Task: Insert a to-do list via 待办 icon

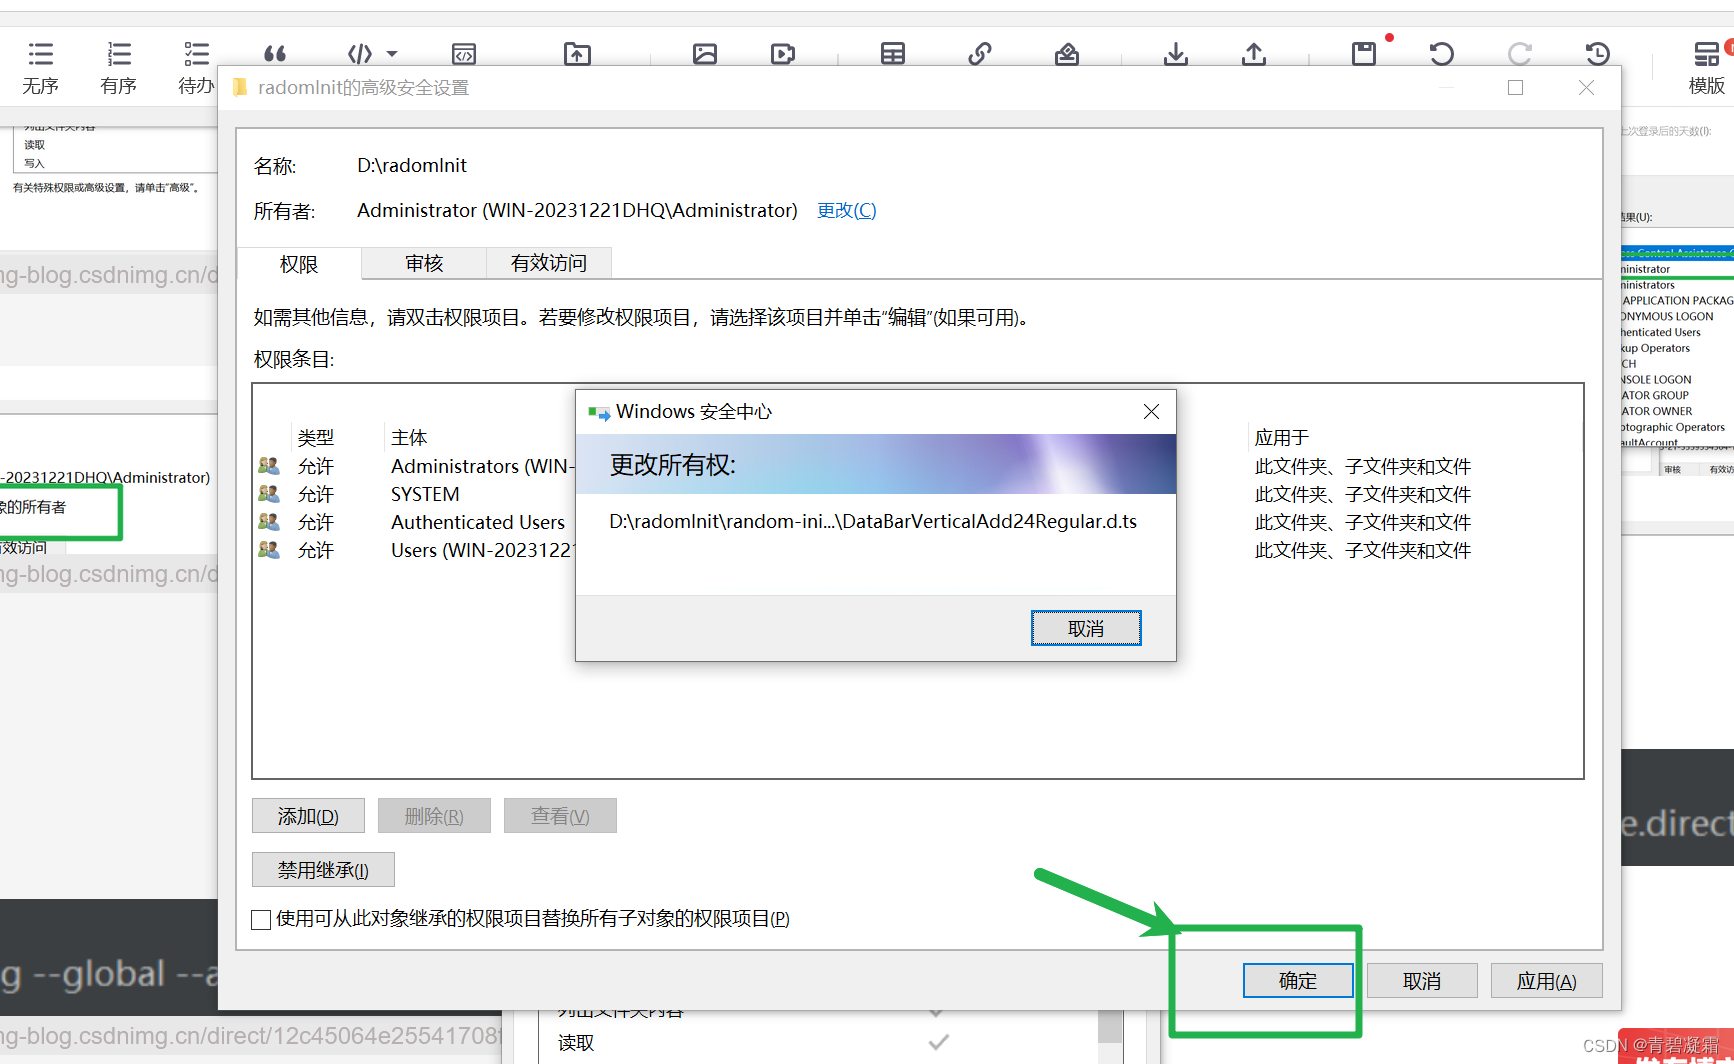Action: tap(196, 67)
